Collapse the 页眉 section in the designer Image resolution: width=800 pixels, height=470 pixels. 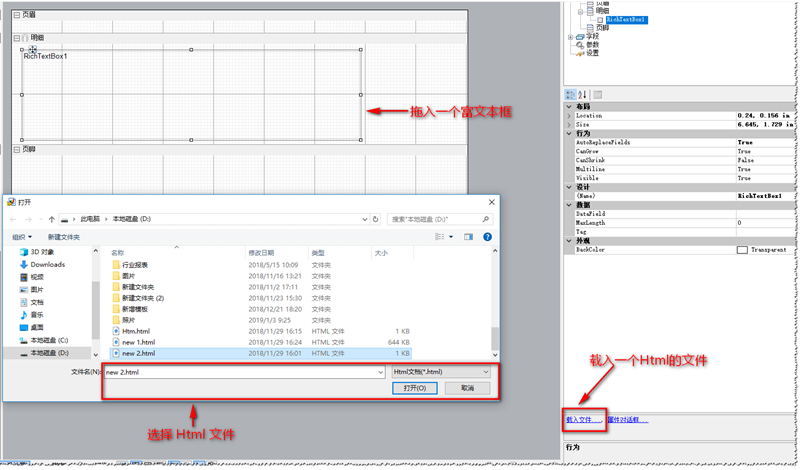(x=16, y=16)
